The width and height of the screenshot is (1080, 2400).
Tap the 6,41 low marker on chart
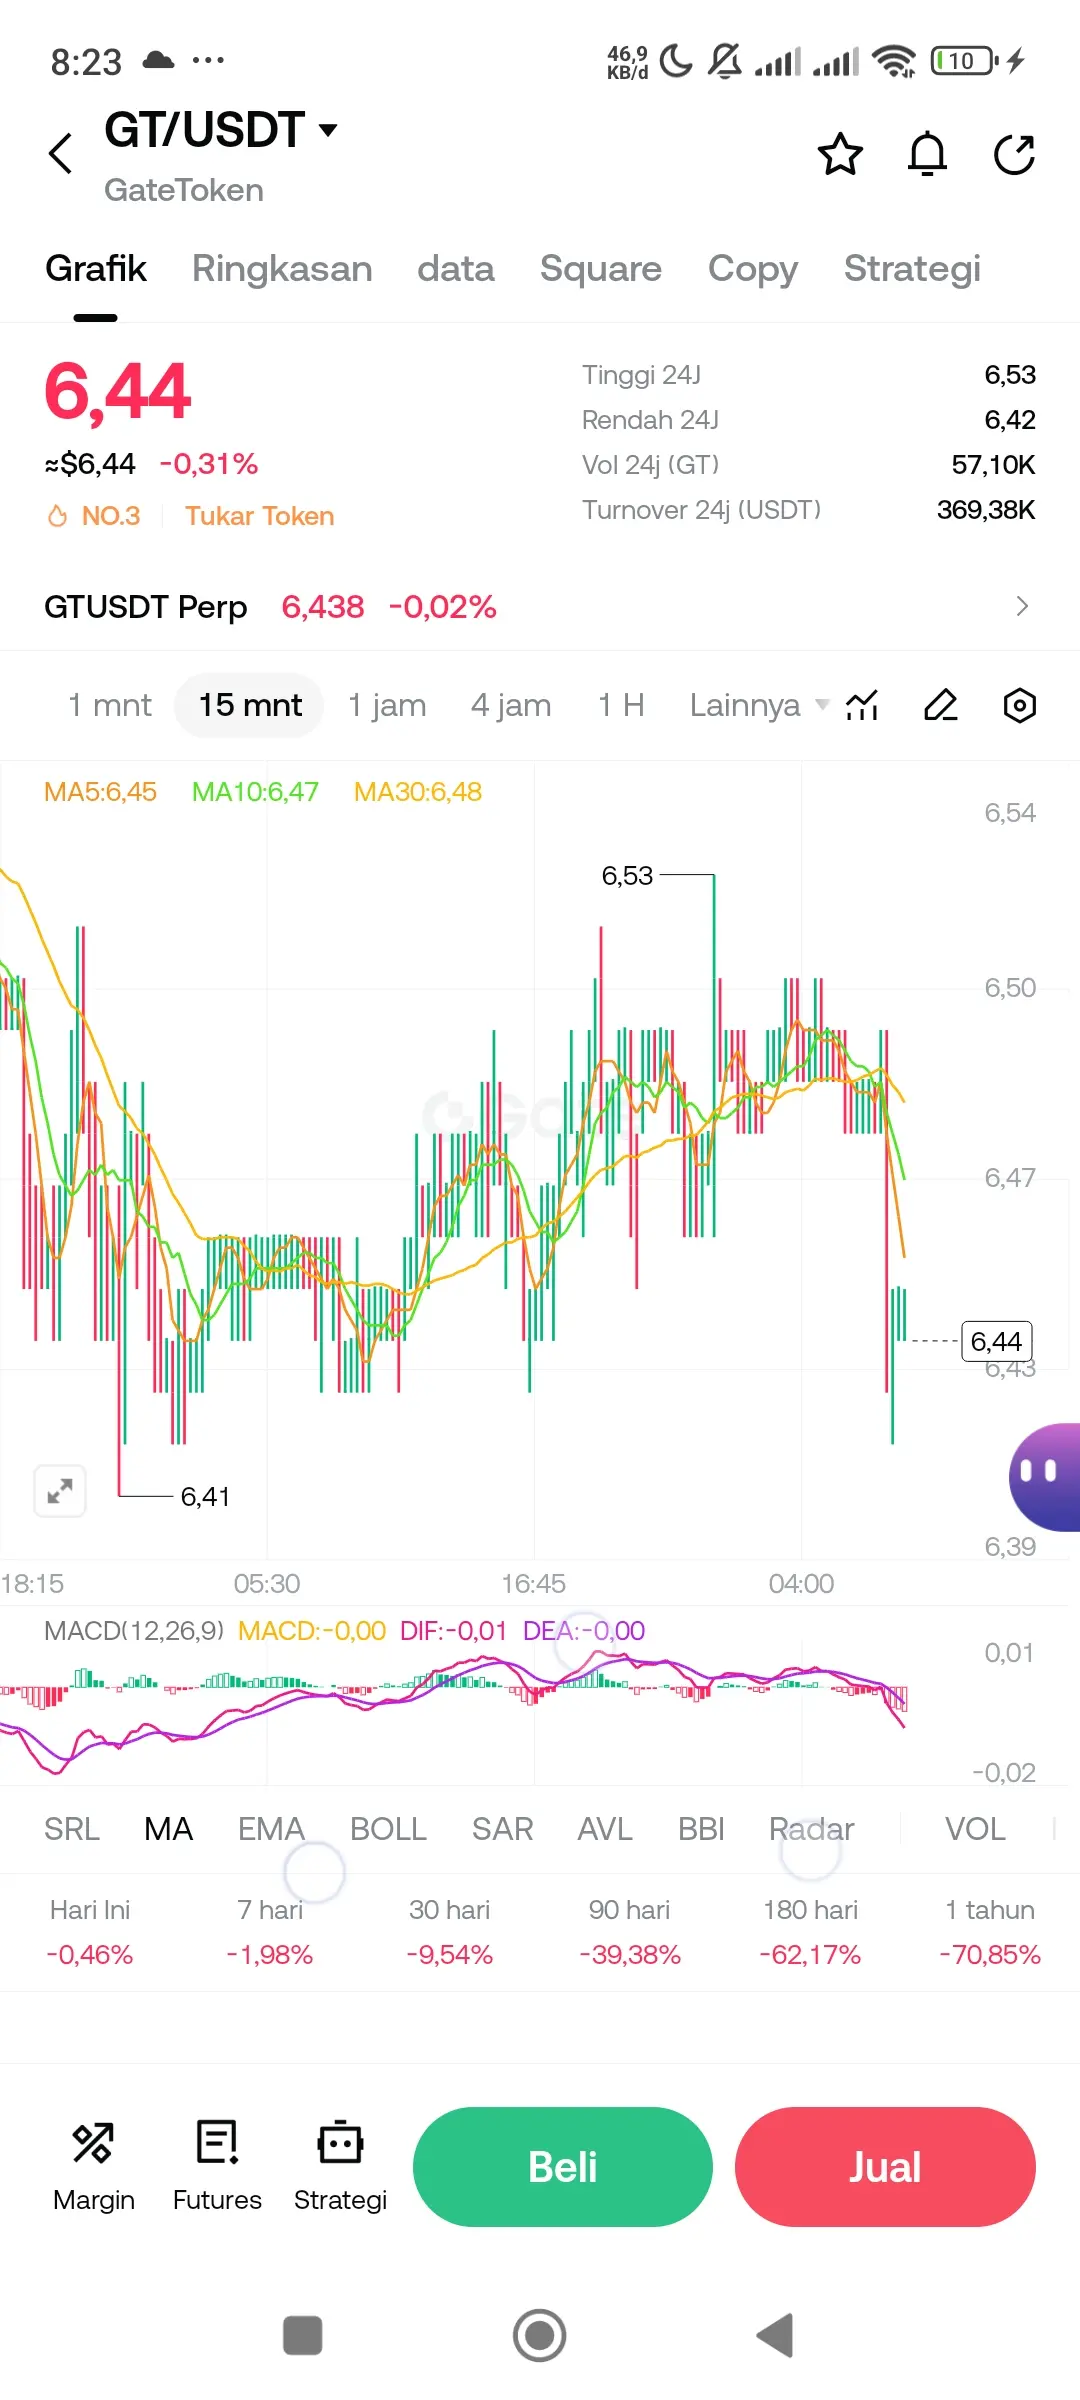(x=205, y=1497)
